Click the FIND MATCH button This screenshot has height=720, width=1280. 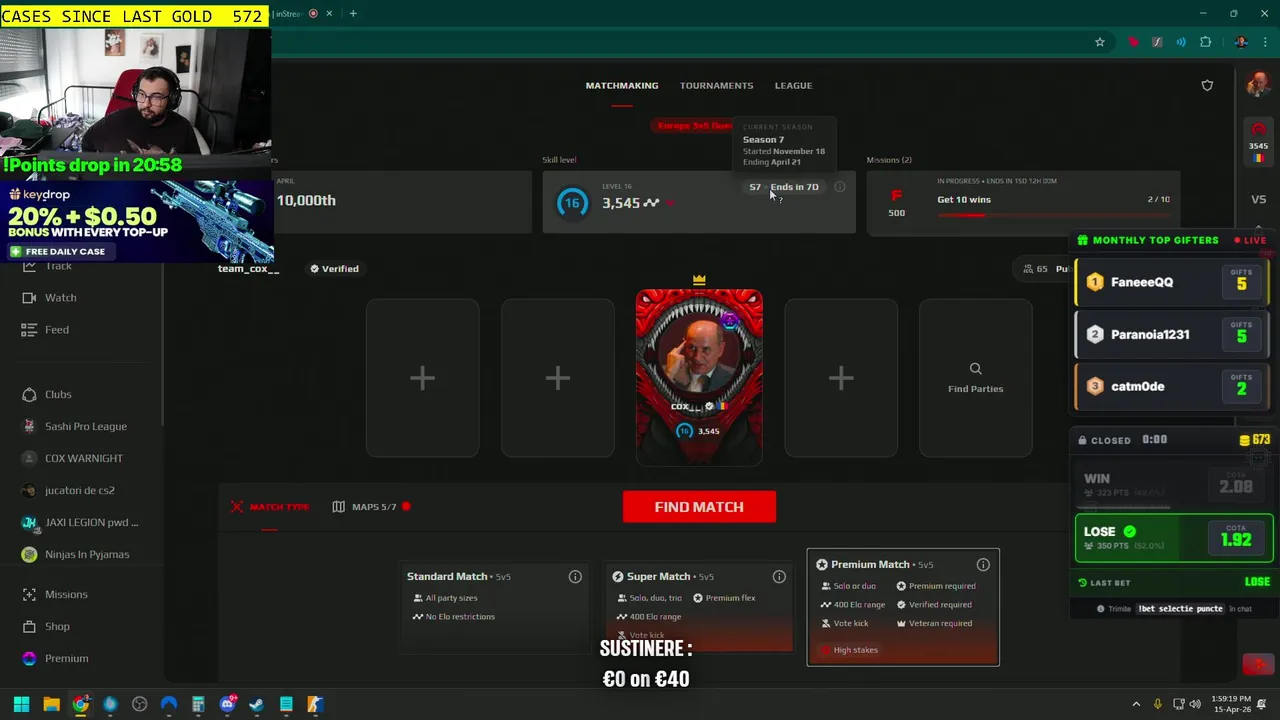click(x=699, y=507)
